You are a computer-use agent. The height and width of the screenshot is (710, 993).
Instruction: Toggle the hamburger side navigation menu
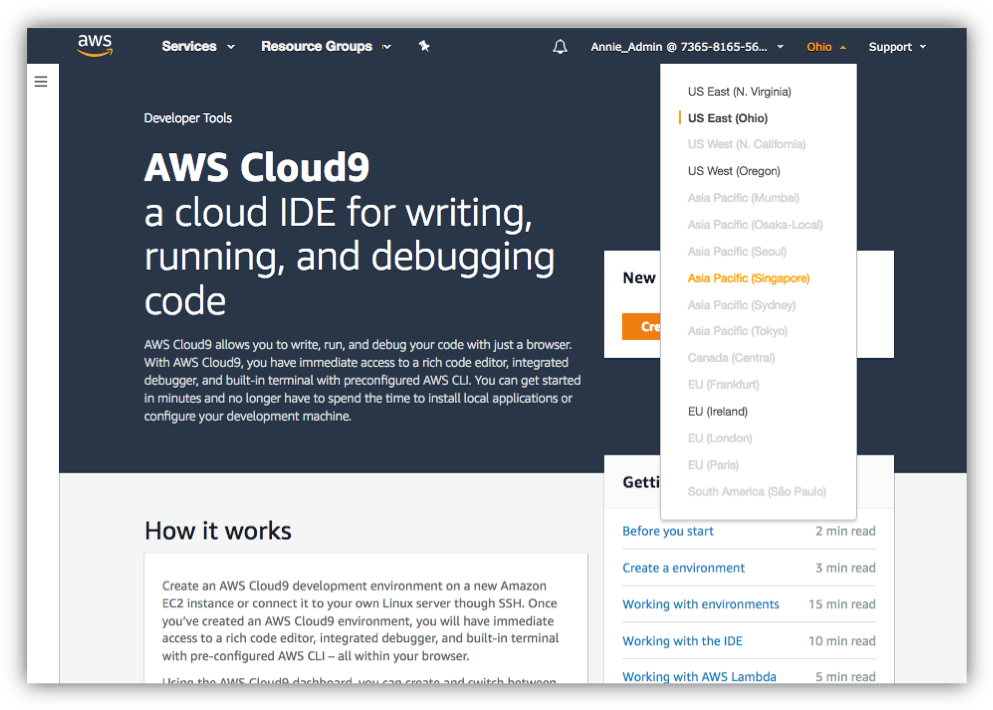click(x=41, y=82)
